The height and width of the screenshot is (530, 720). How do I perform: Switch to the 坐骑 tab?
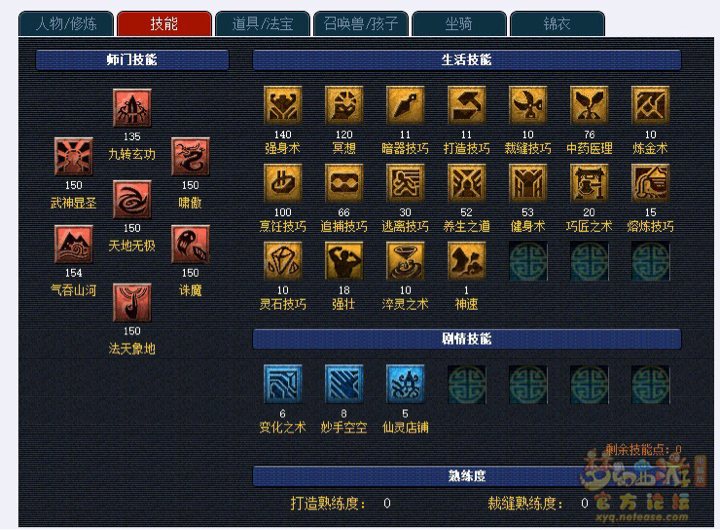[x=459, y=24]
